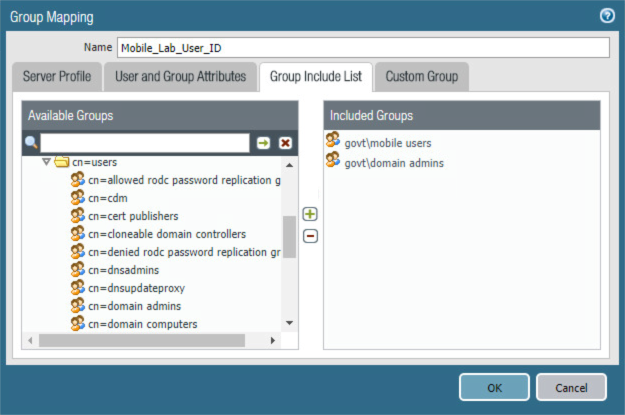This screenshot has width=625, height=415.
Task: Click the horizontal scrollbar right arrow
Action: click(274, 341)
